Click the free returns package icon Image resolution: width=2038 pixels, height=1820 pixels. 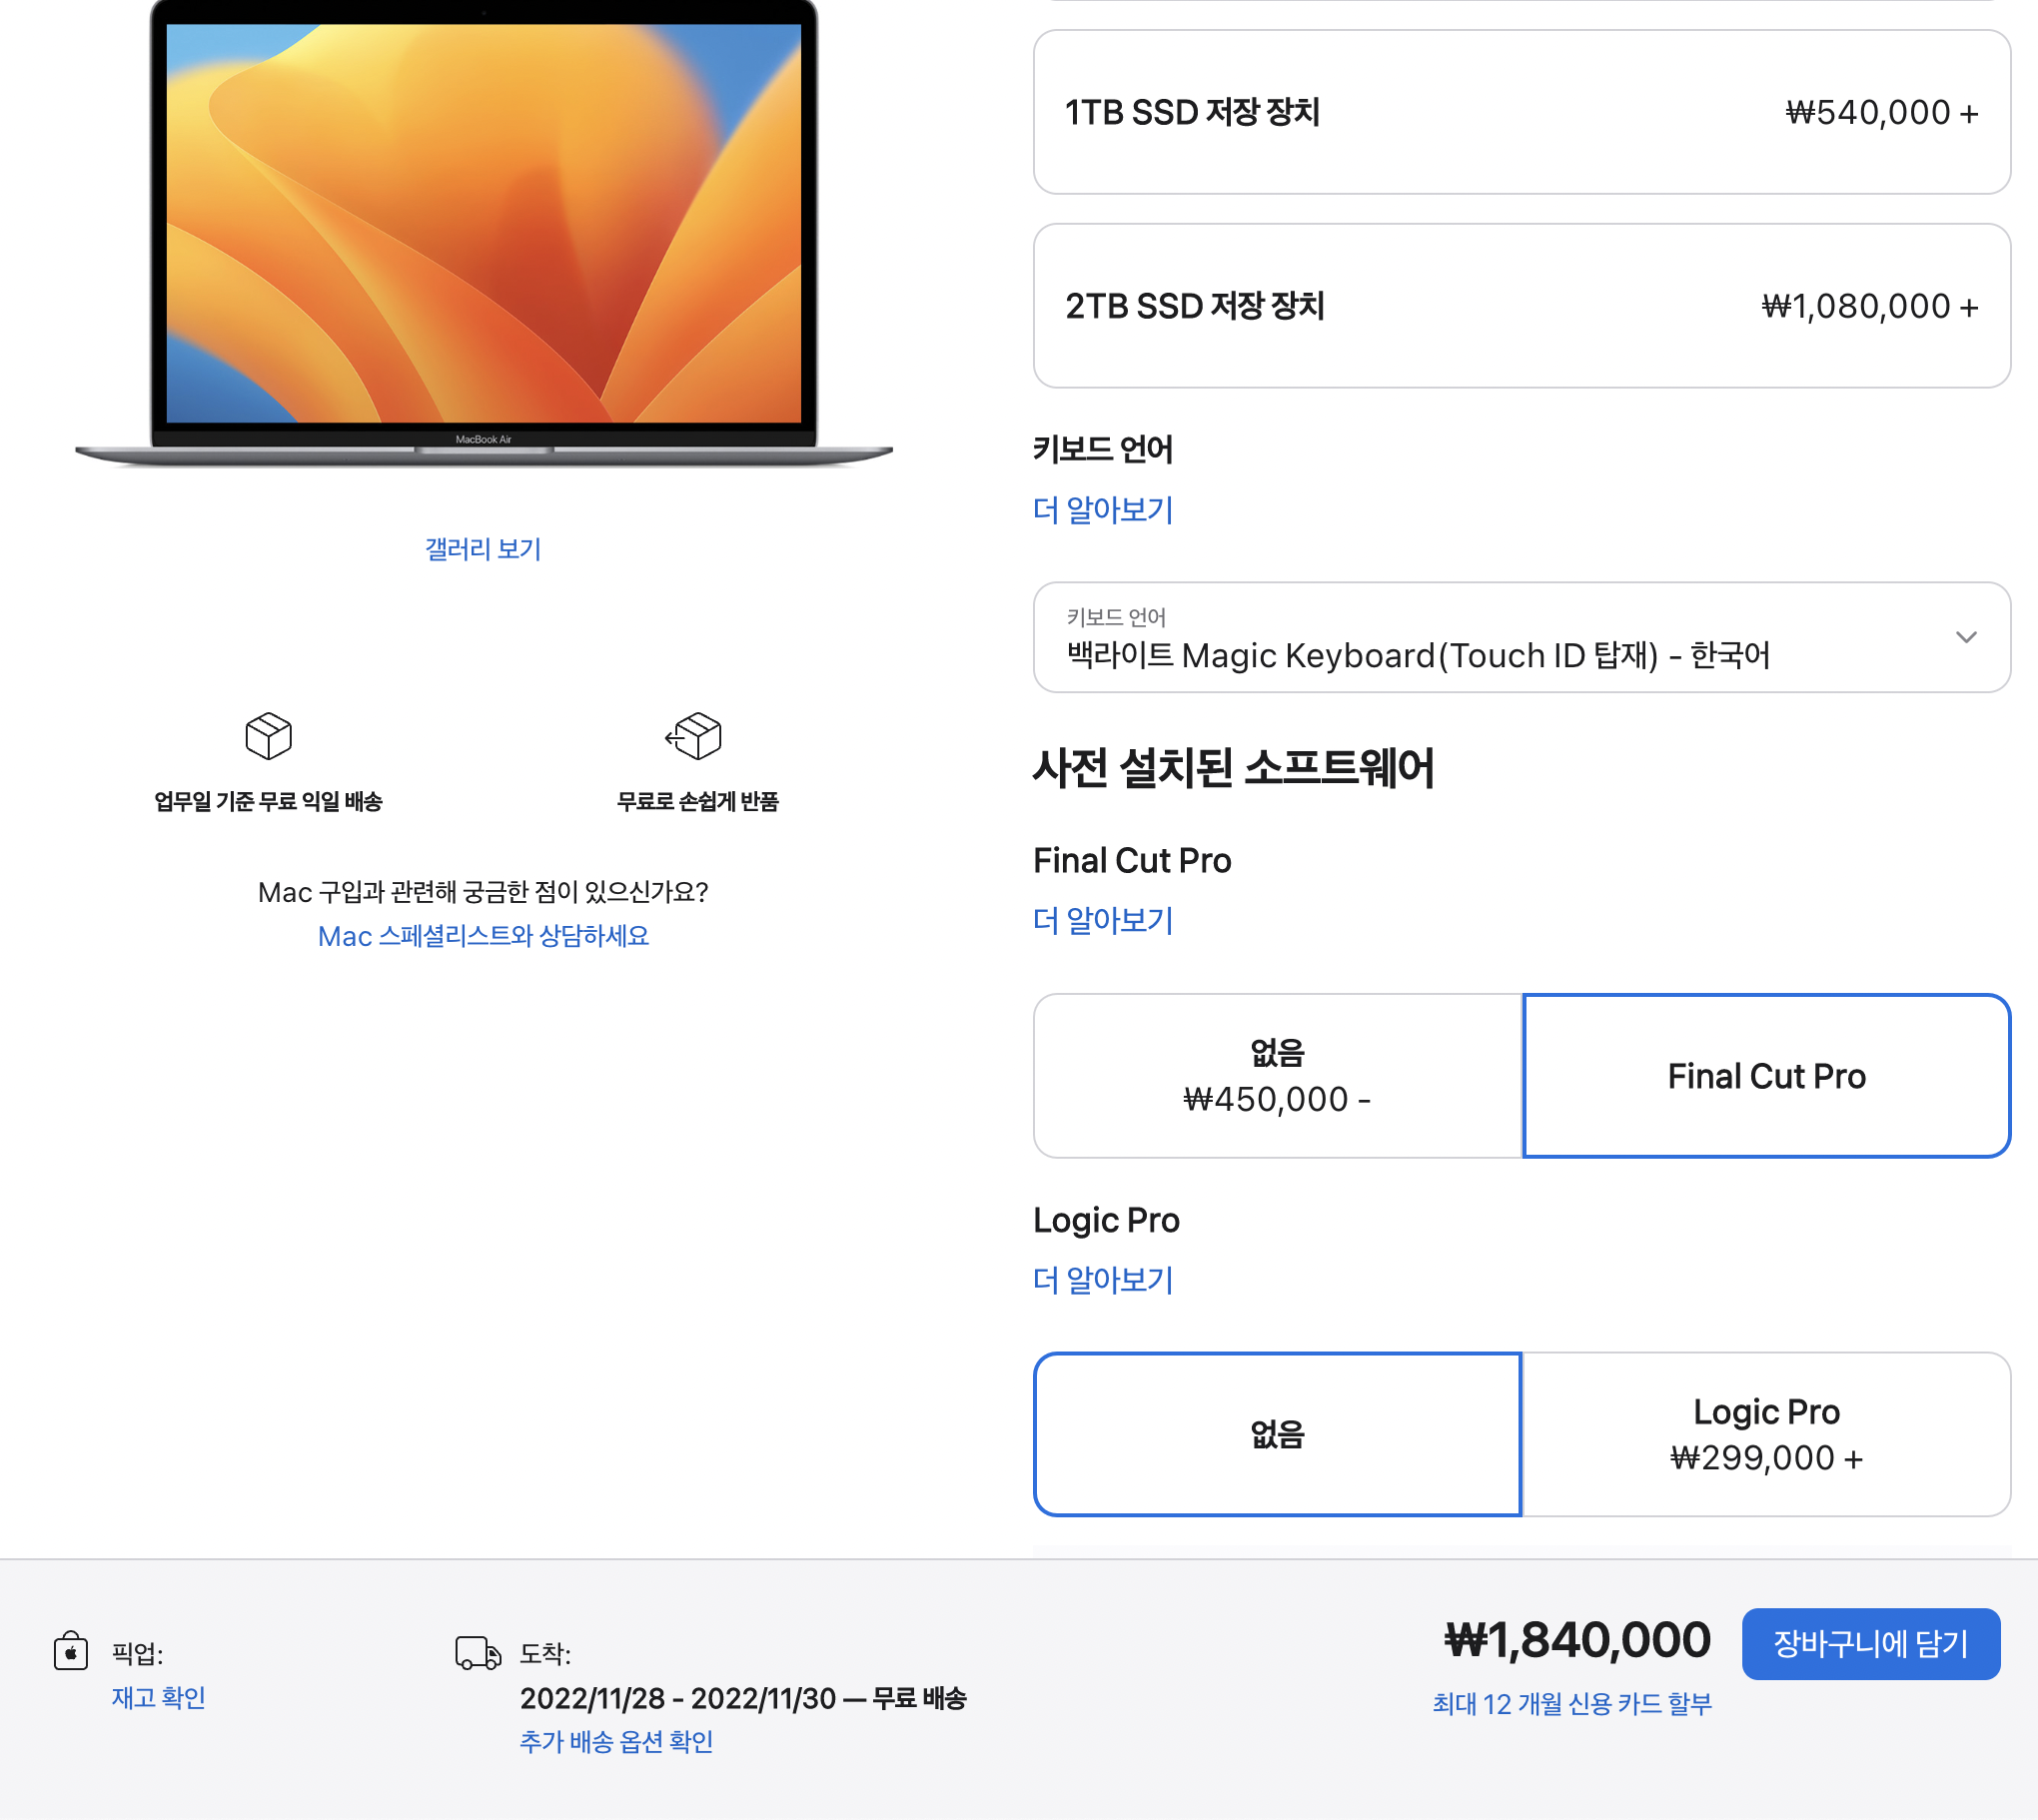(694, 737)
